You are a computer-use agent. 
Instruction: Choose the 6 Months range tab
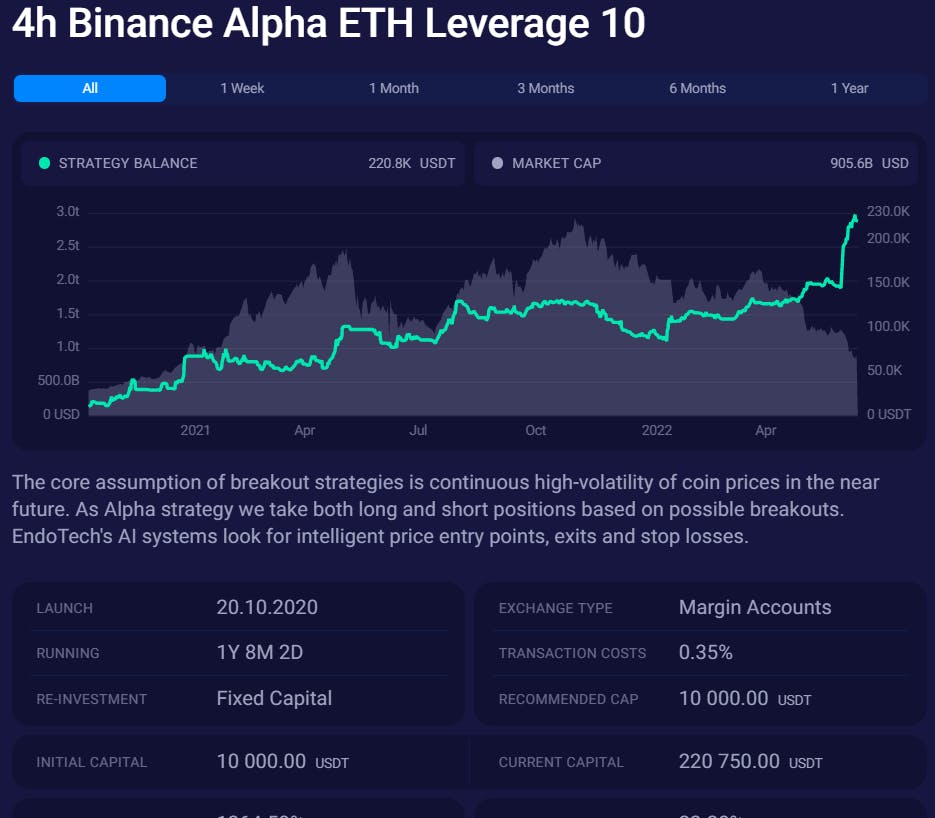pyautogui.click(x=698, y=88)
